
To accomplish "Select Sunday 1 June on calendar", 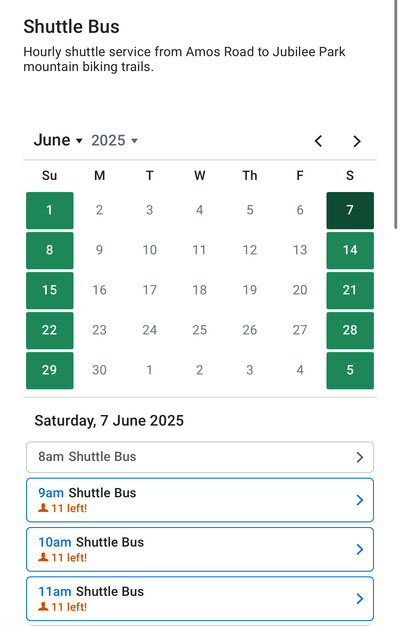I will click(x=50, y=210).
